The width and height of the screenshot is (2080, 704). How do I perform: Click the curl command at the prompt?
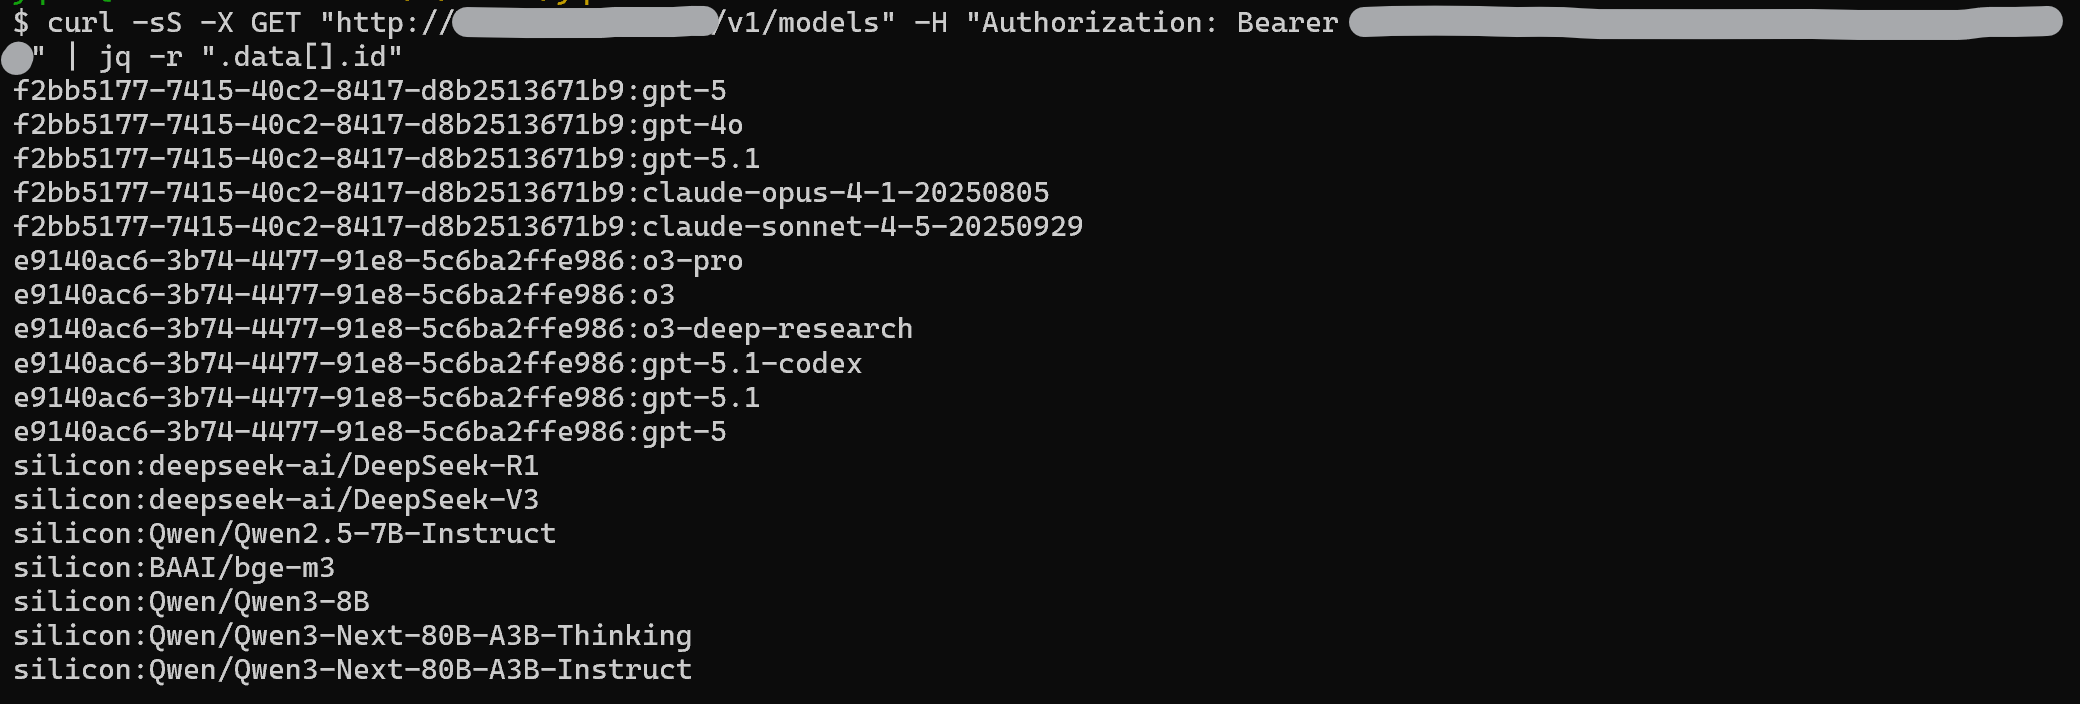[x=80, y=22]
